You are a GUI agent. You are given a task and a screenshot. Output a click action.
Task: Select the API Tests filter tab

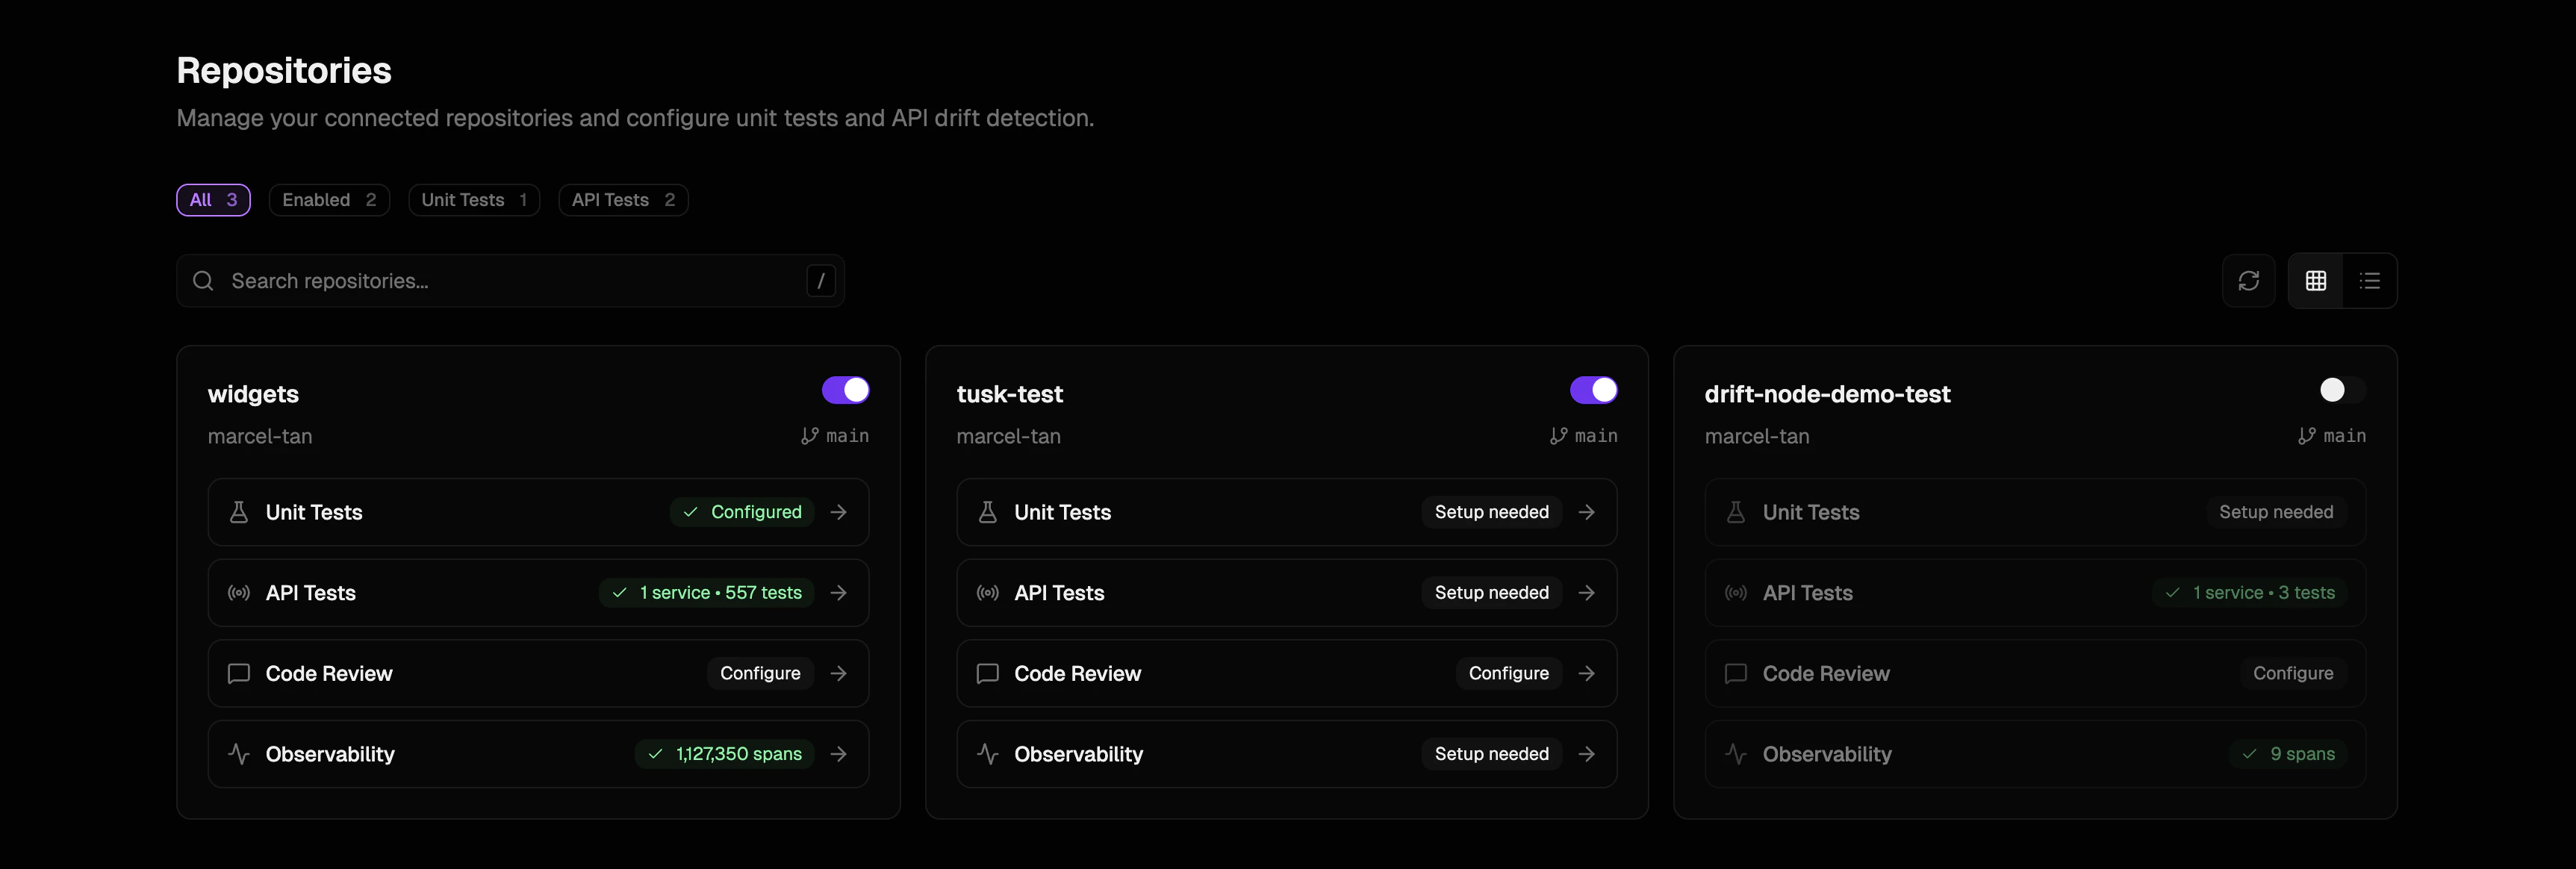coord(622,200)
